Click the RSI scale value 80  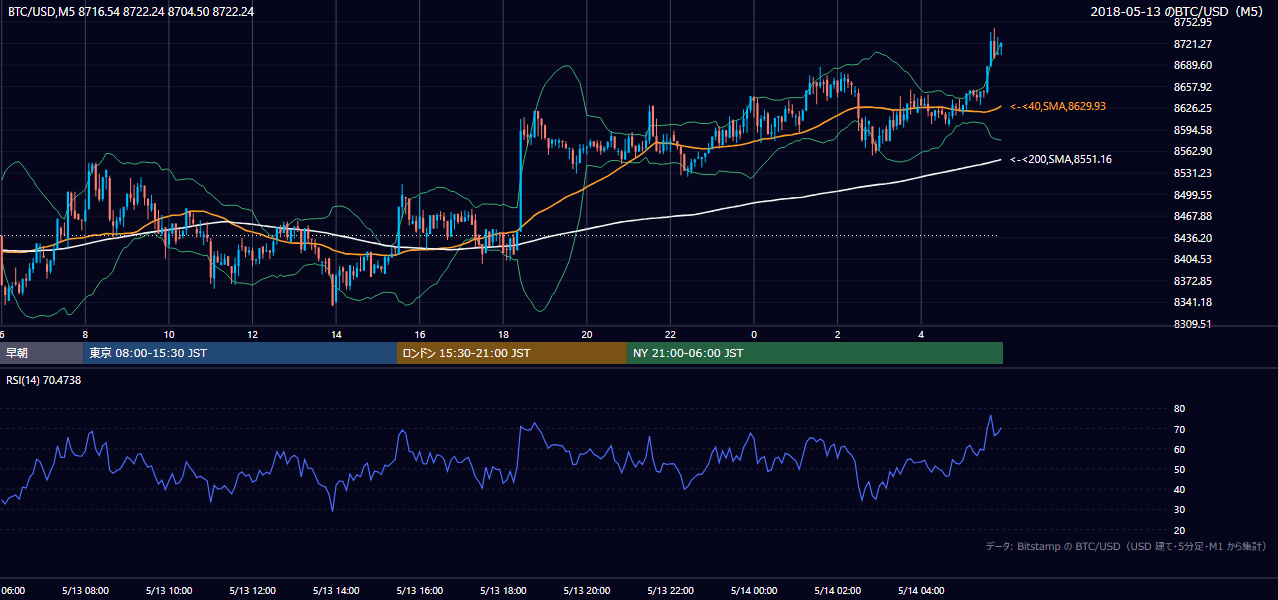(x=1180, y=409)
